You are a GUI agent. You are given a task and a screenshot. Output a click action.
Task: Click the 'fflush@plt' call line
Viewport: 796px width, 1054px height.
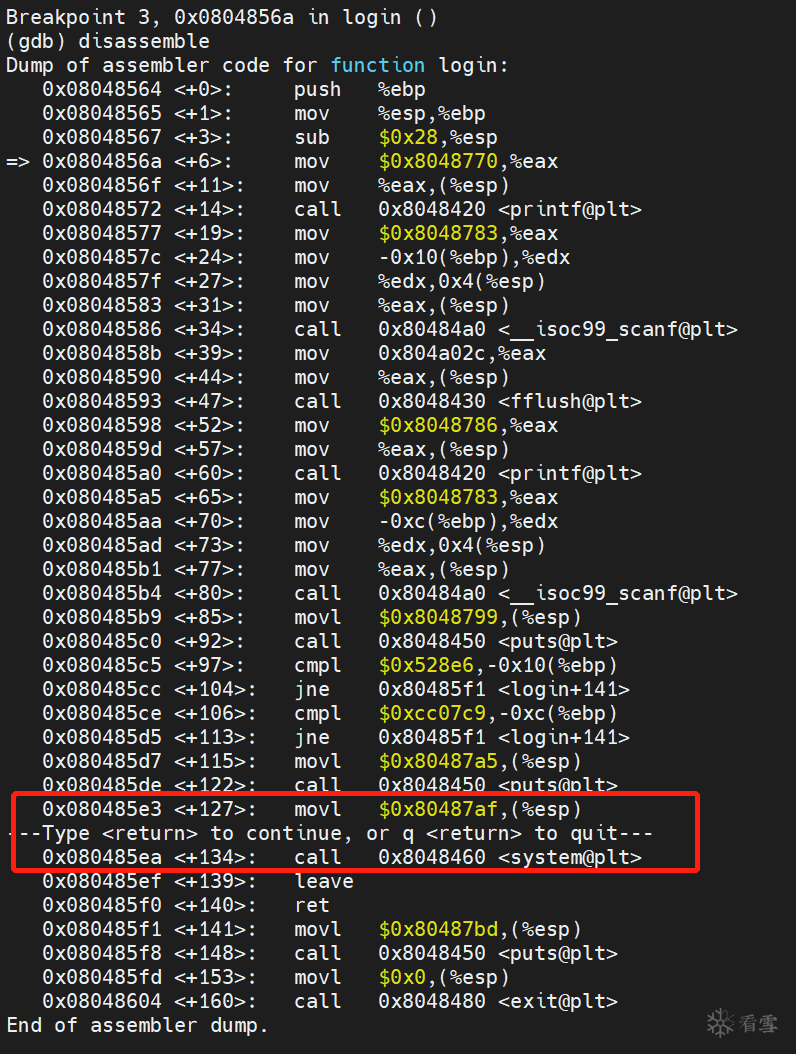(x=342, y=401)
